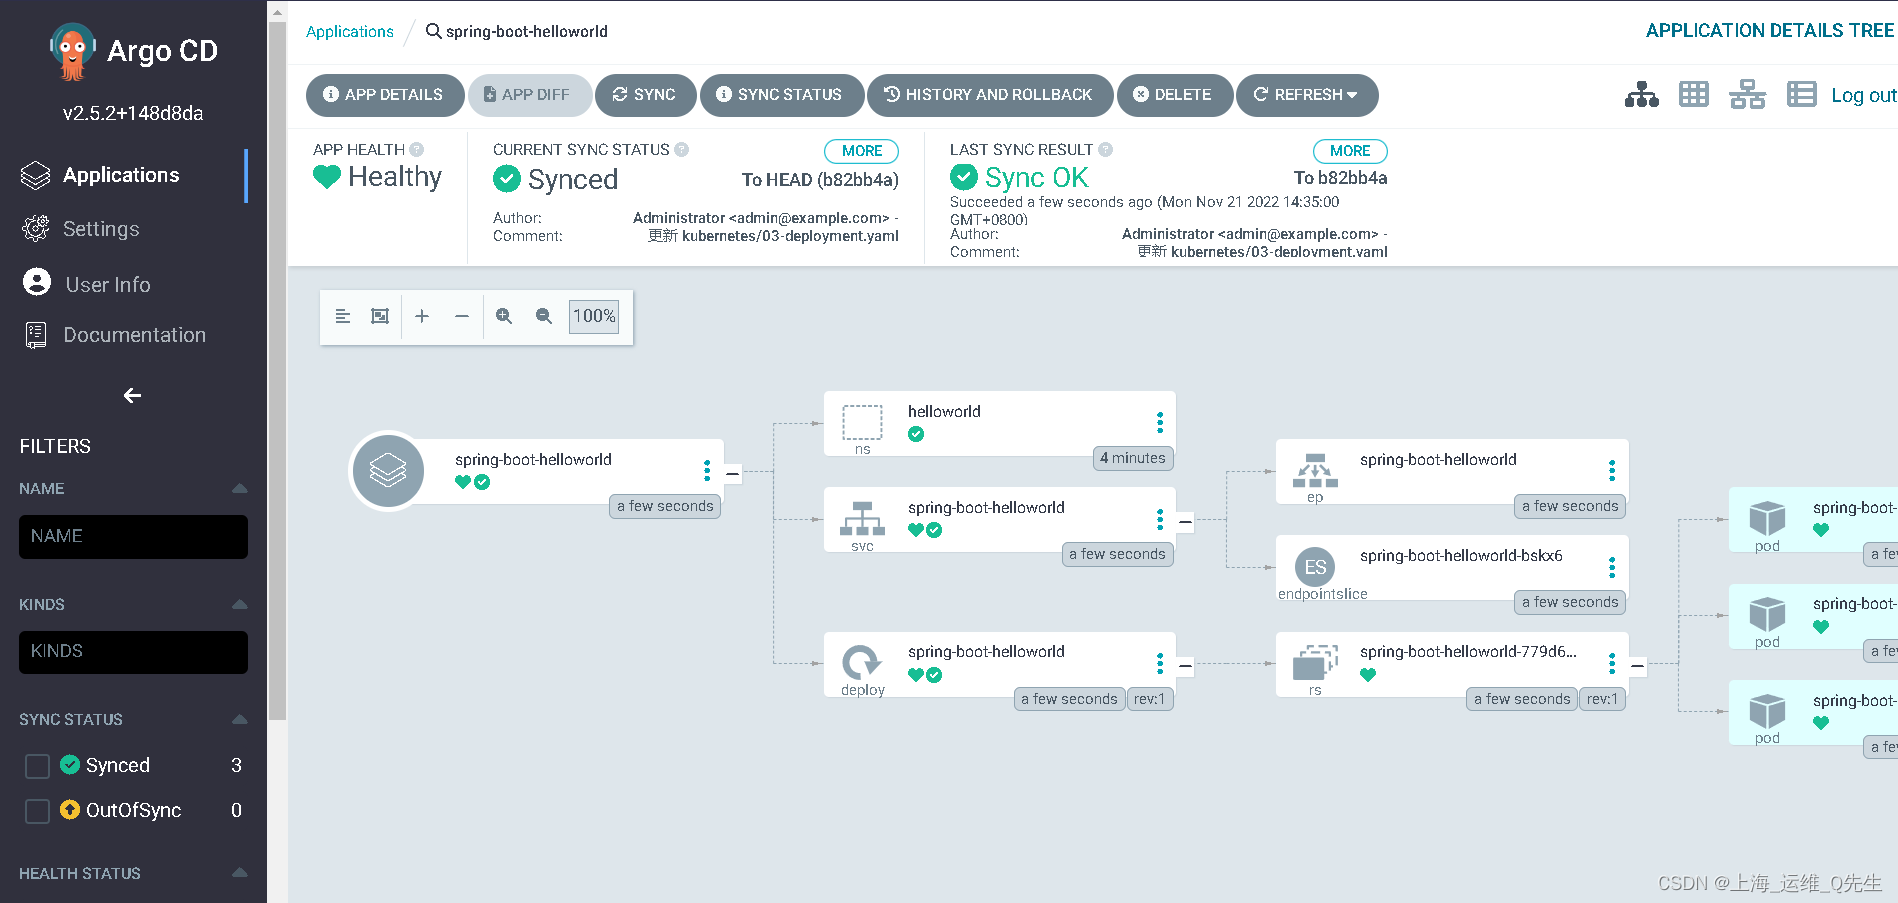Screen dimensions: 1898x903
Task: Open the REFRESH dropdown
Action: (1306, 95)
